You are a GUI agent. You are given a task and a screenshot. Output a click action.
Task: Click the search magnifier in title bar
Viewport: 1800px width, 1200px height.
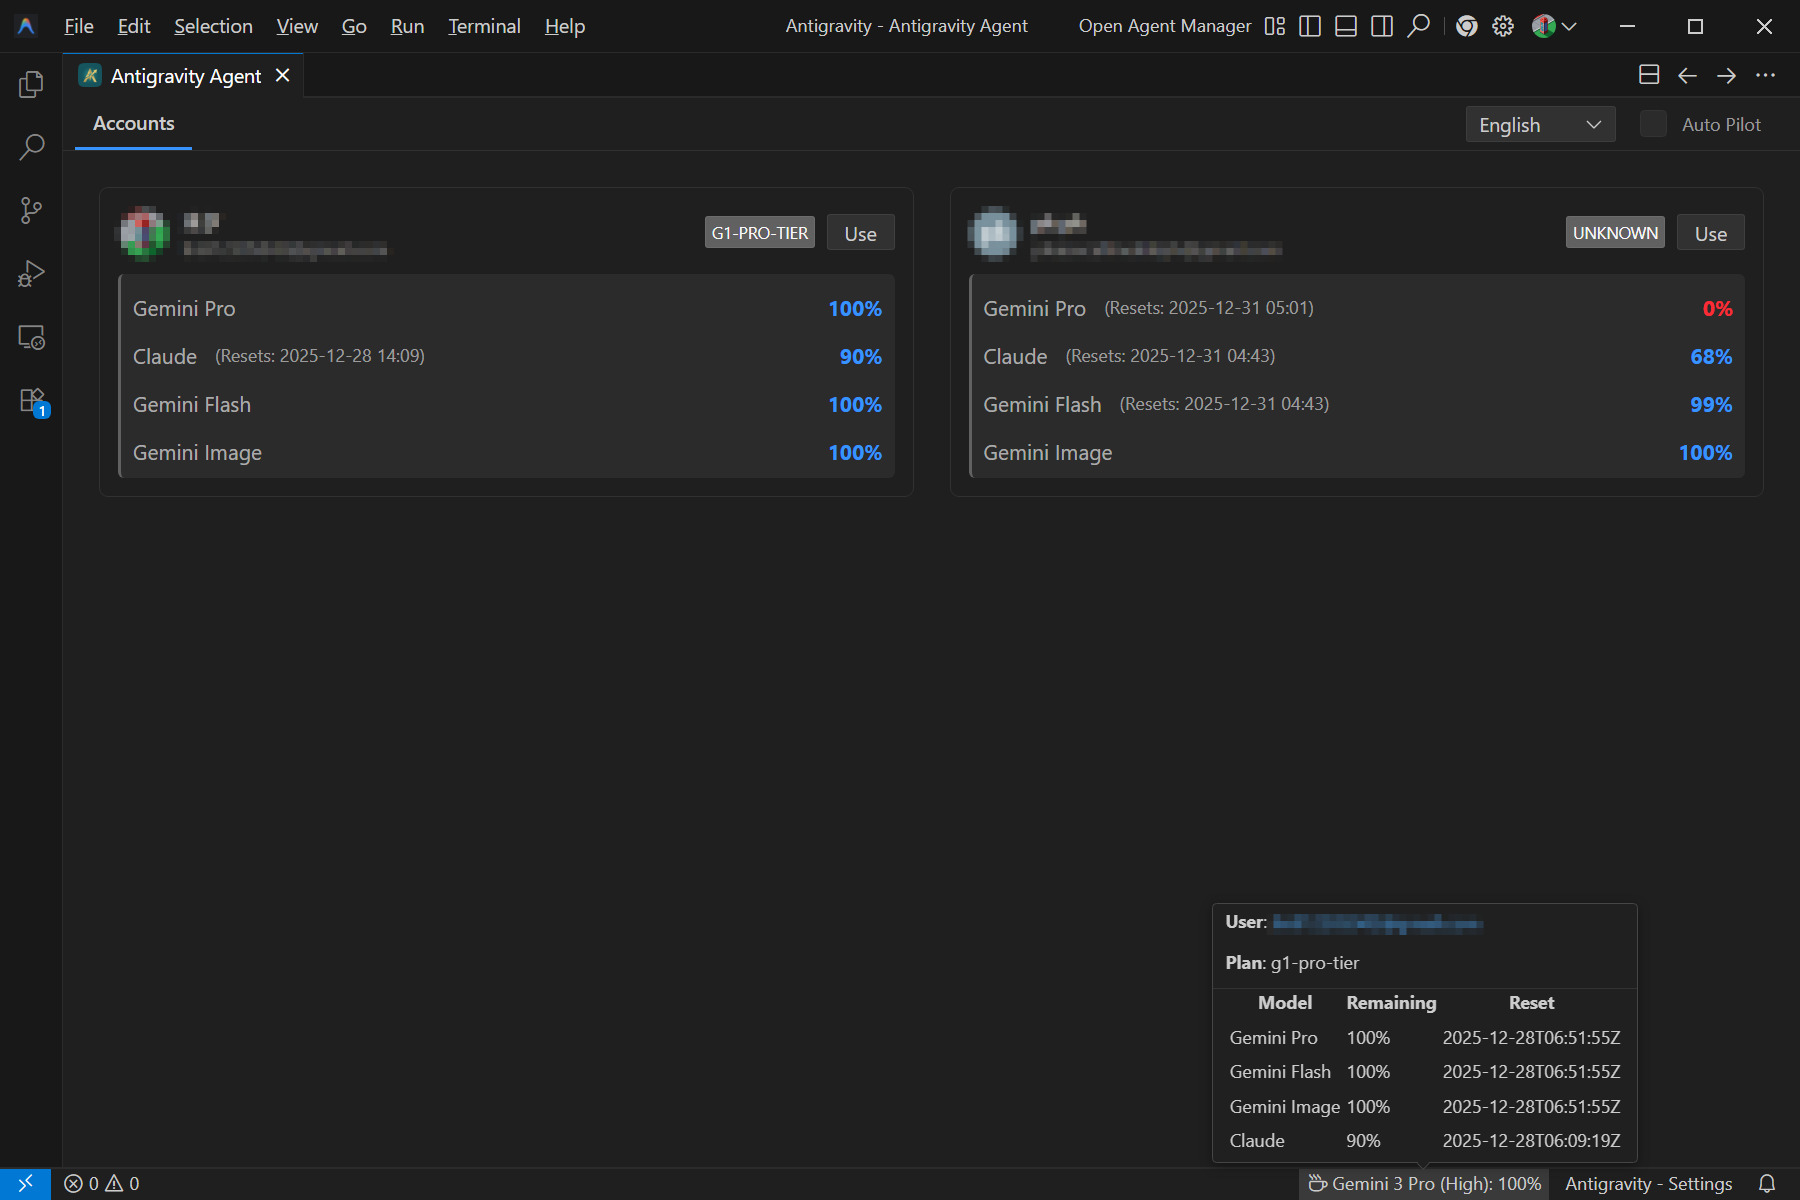pyautogui.click(x=1418, y=26)
